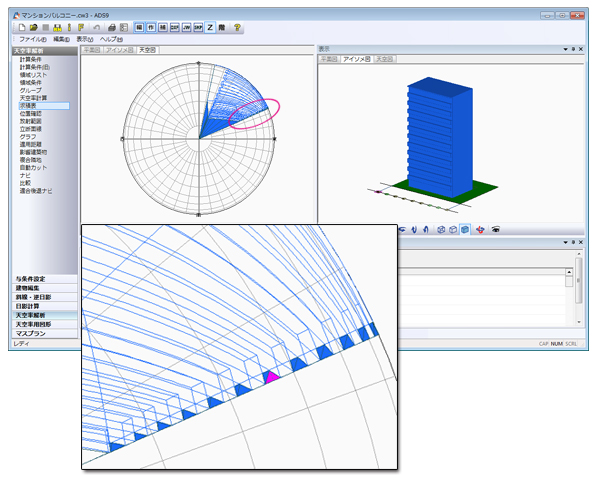This screenshot has height=480, width=600.
Task: Expand the 日影計算 section
Action: pyautogui.click(x=45, y=306)
